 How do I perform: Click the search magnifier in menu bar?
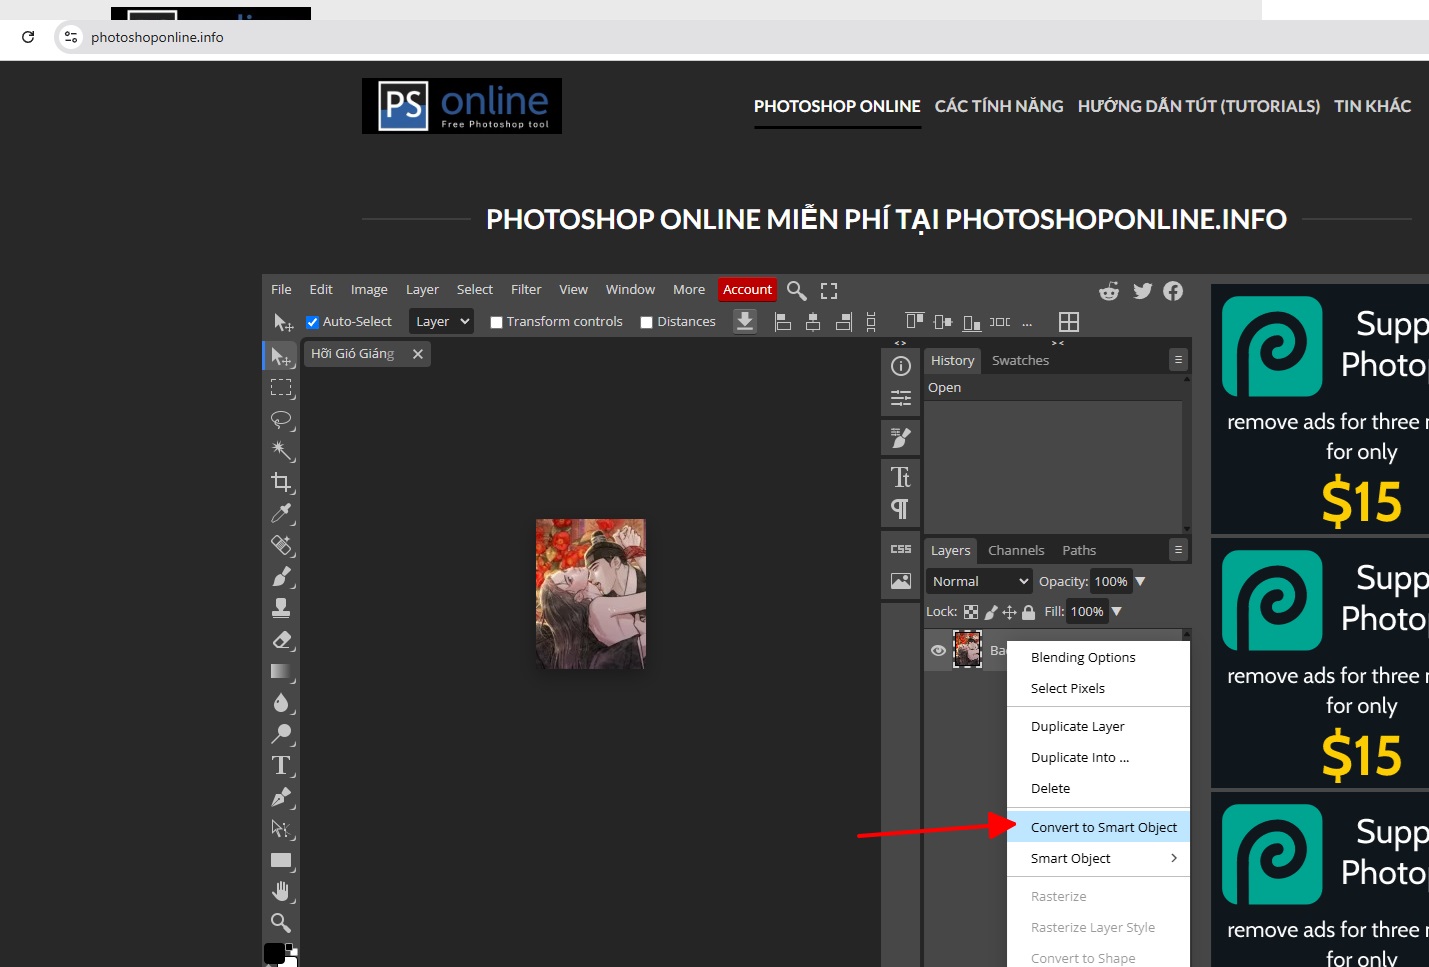[796, 290]
